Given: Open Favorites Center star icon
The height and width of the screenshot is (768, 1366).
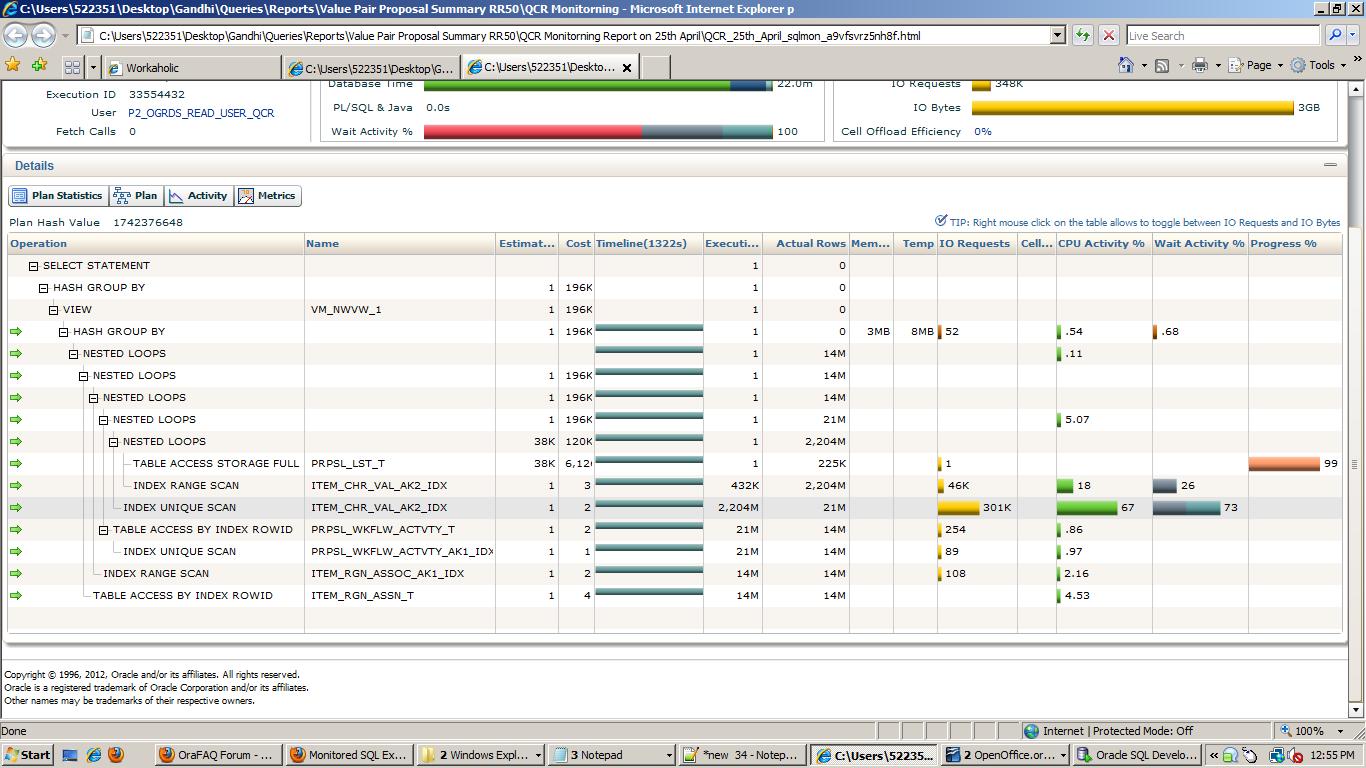Looking at the screenshot, I should [x=13, y=65].
